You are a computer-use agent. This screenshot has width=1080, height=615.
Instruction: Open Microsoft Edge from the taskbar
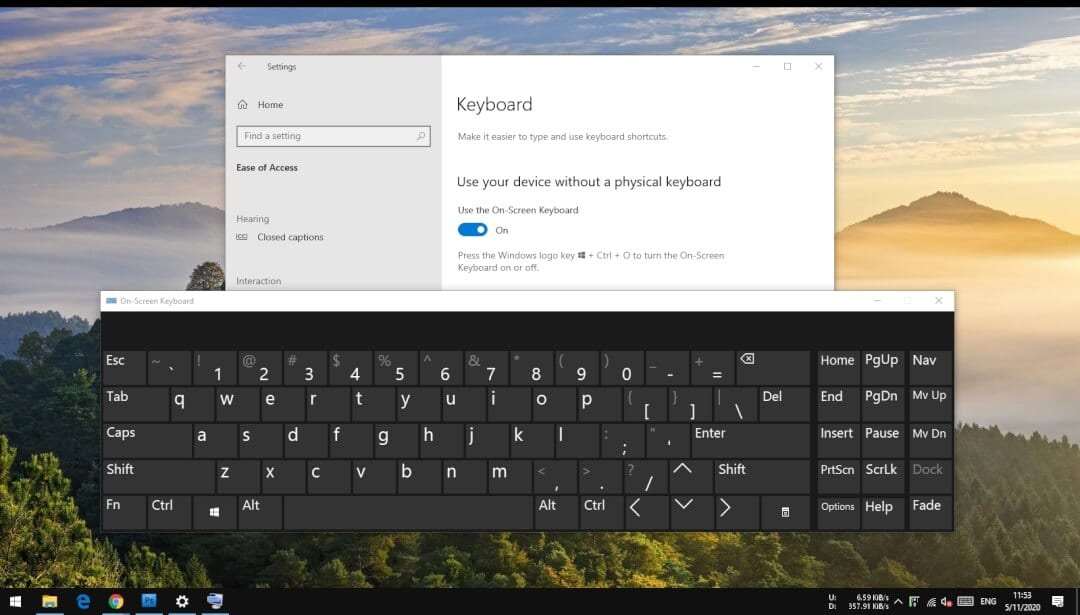pos(83,601)
